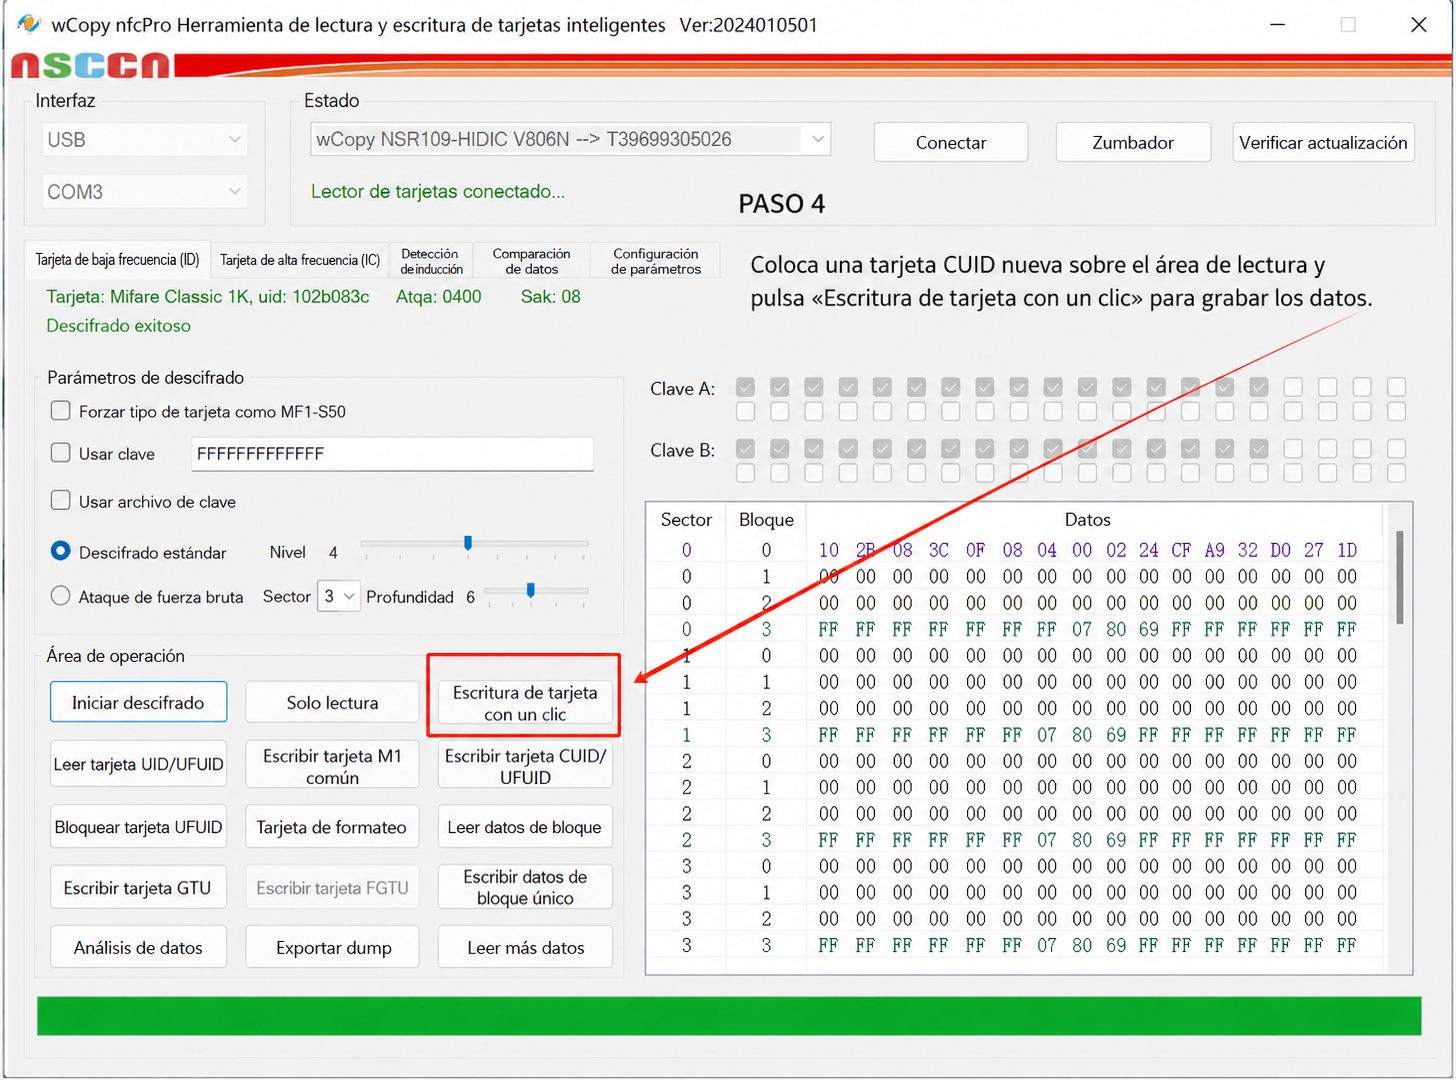Click Leer datos de bloque button

[525, 827]
